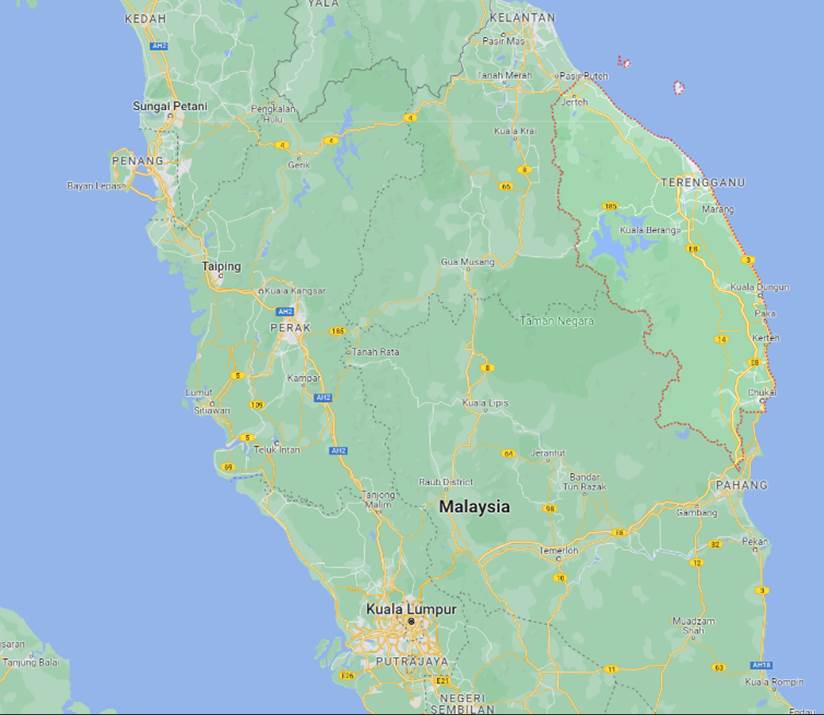Select the Penang state label
Screen dimensions: 824x715
138,161
